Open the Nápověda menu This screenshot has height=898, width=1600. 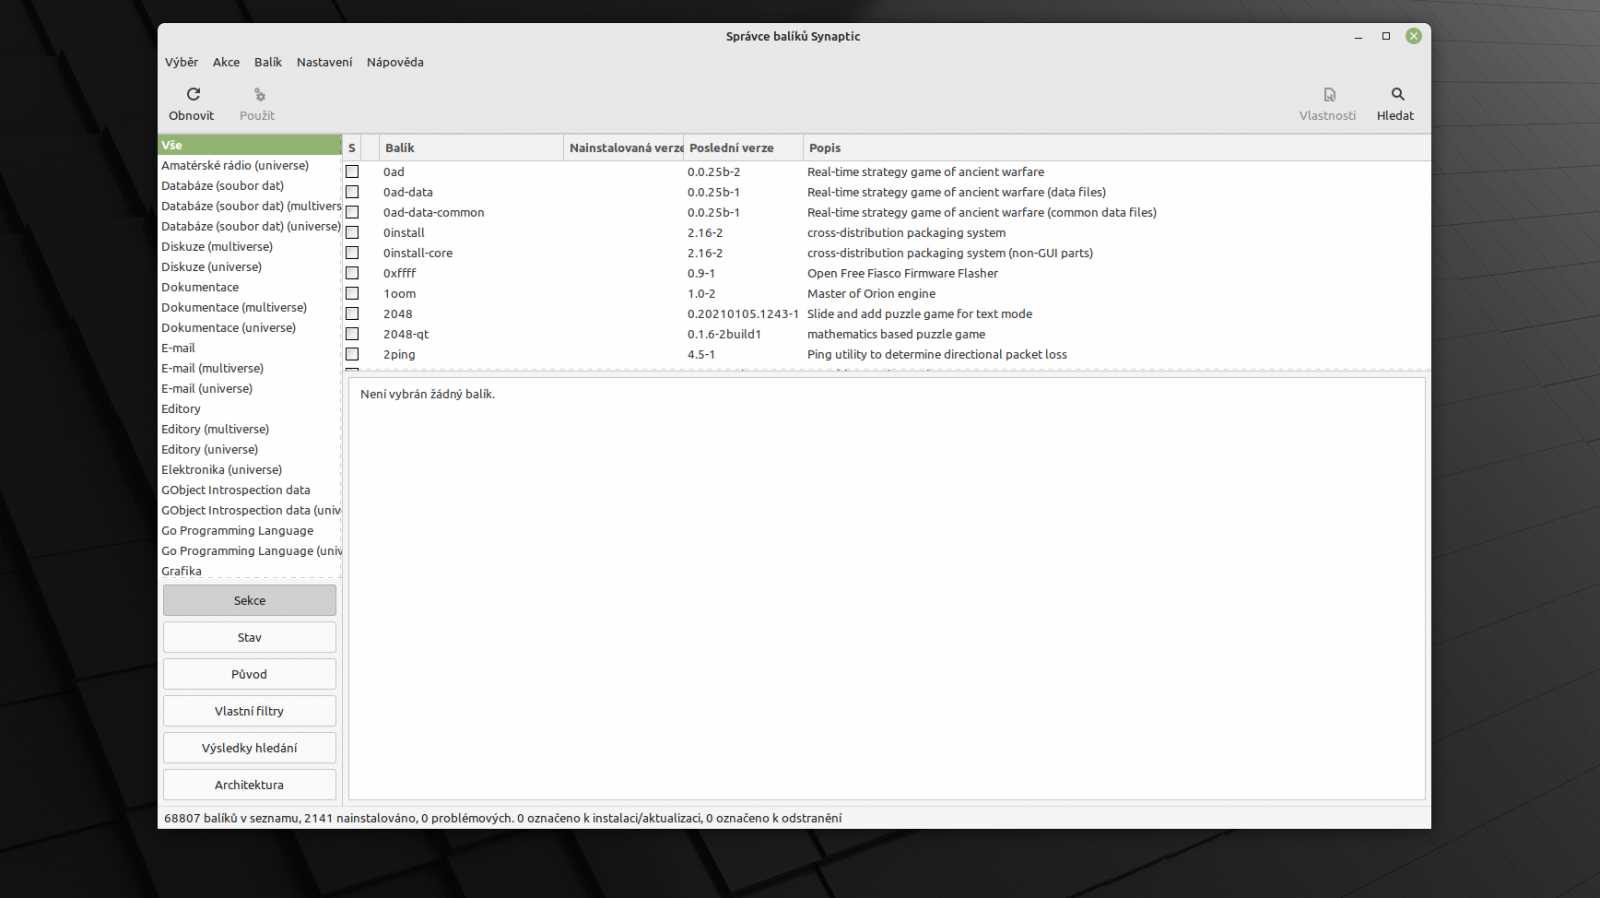pyautogui.click(x=395, y=62)
